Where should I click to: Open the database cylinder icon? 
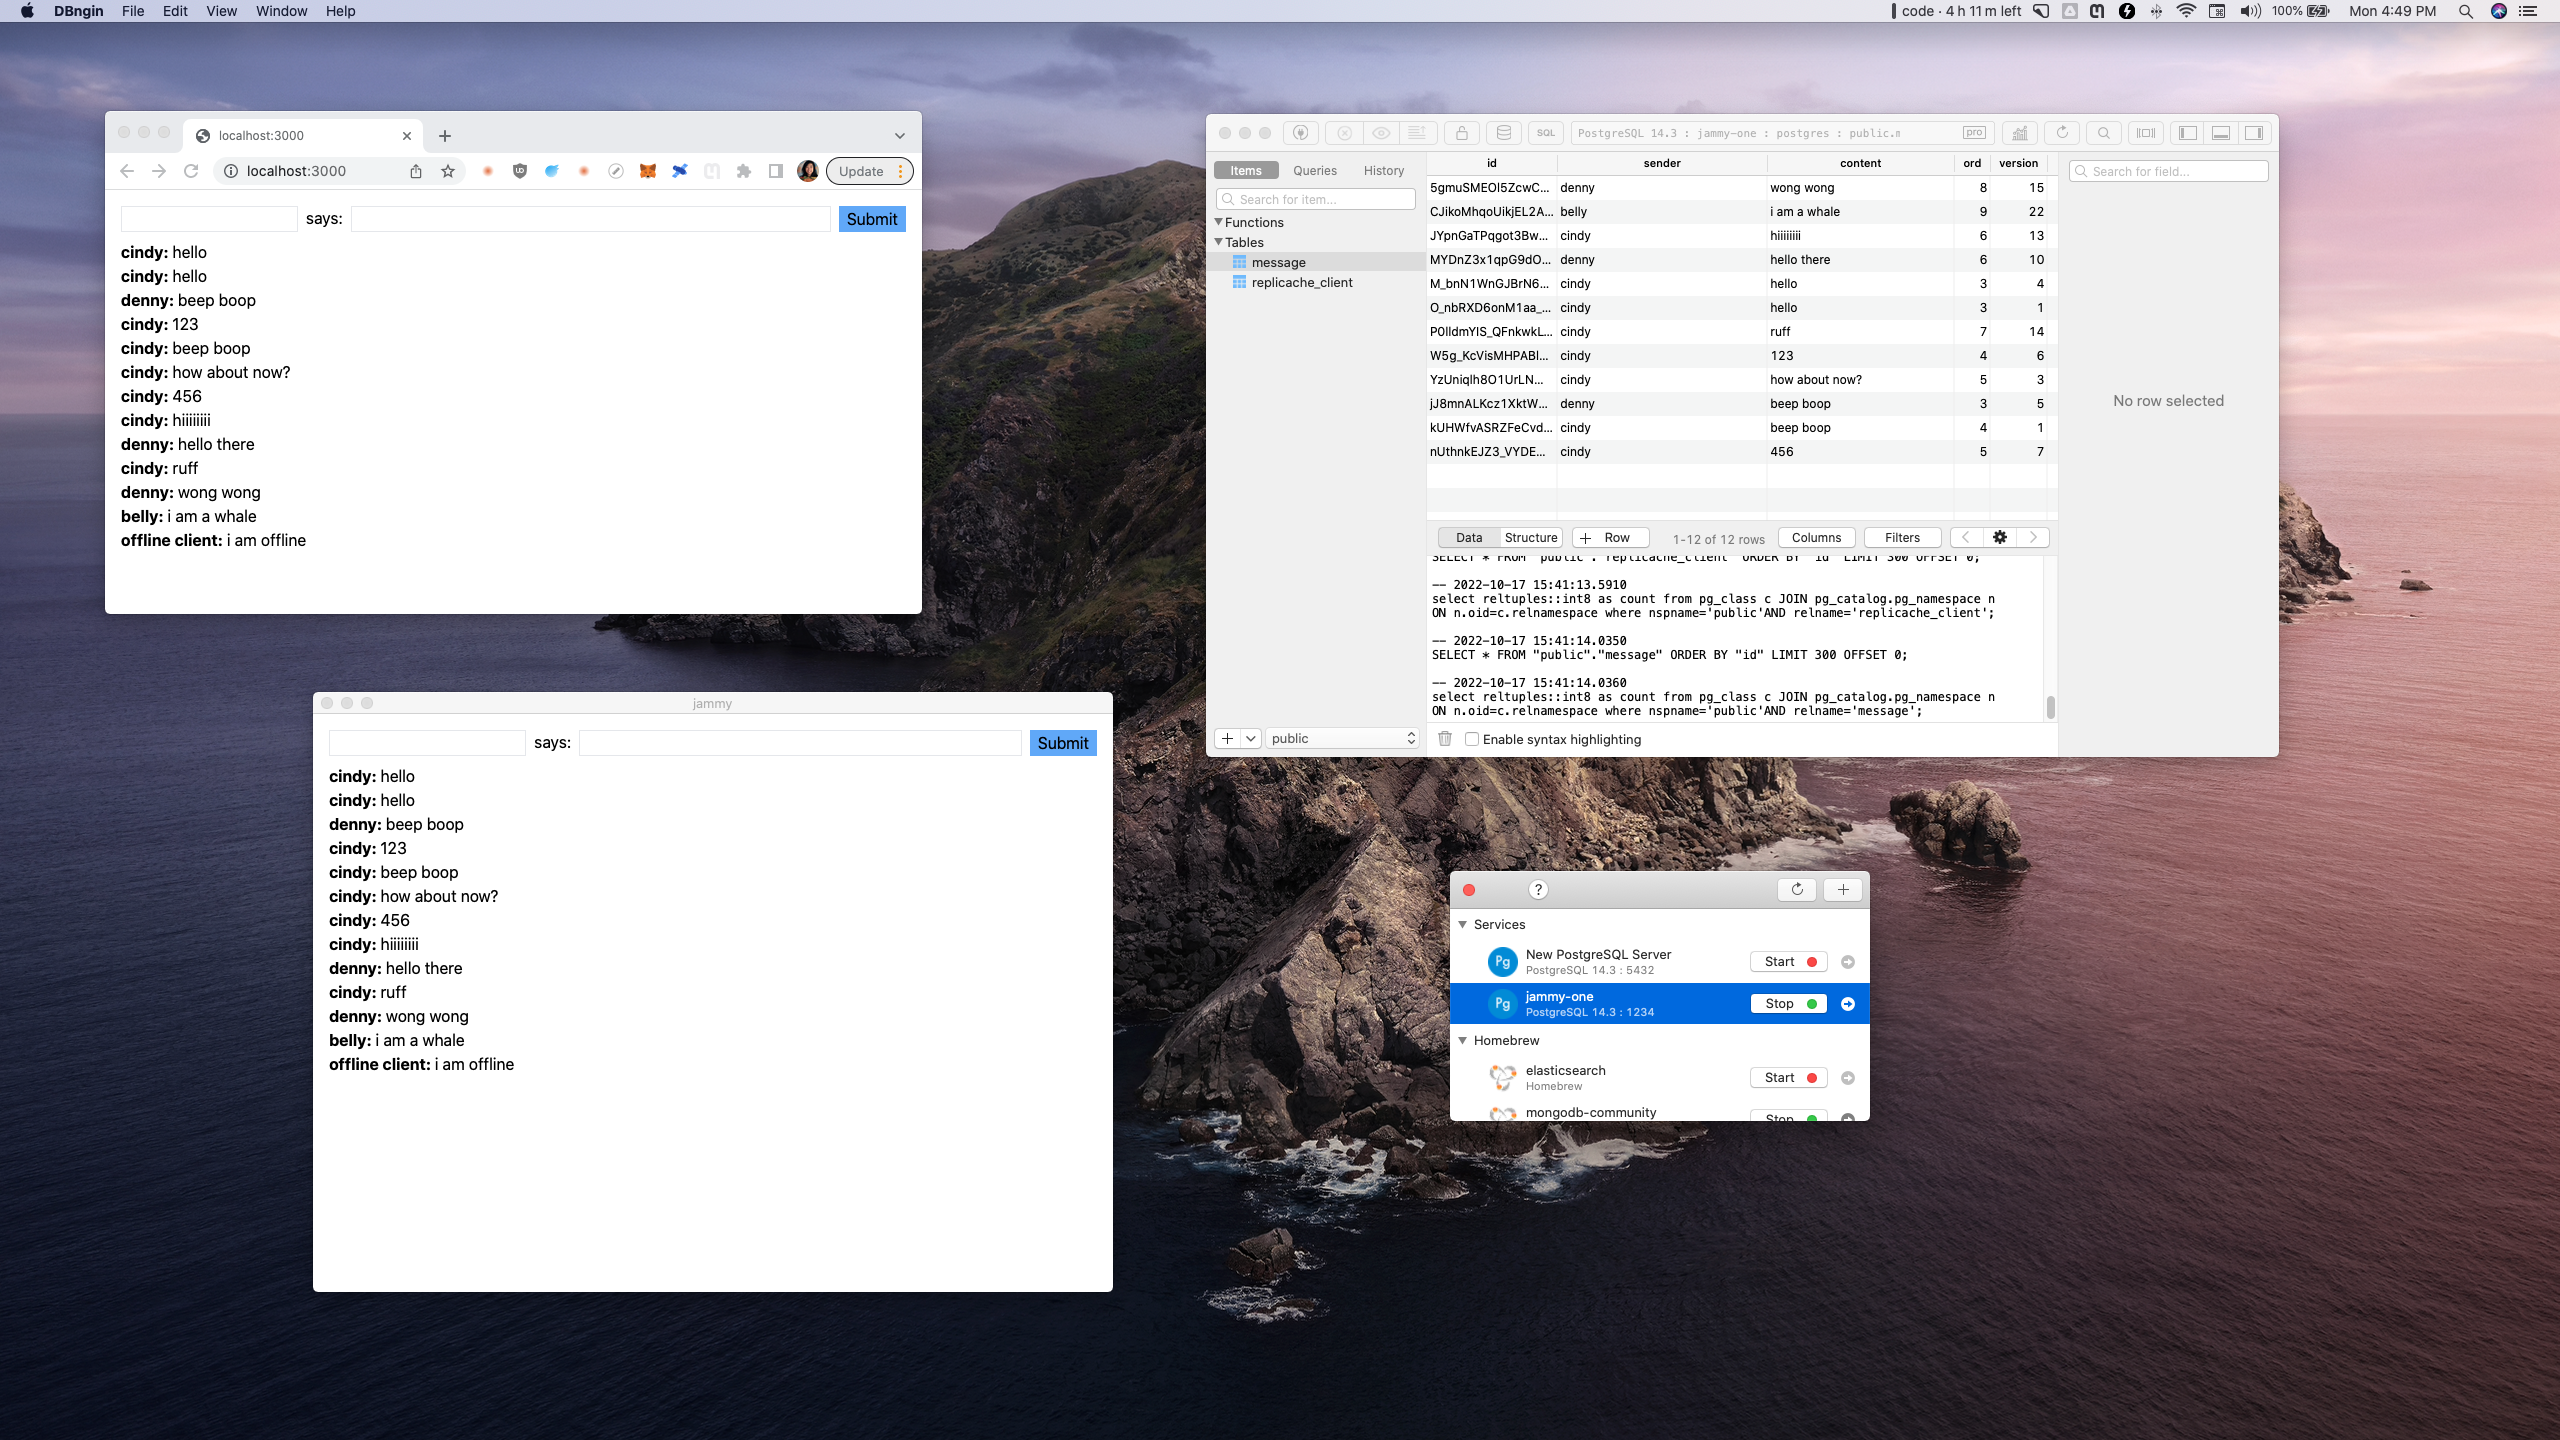click(1503, 133)
